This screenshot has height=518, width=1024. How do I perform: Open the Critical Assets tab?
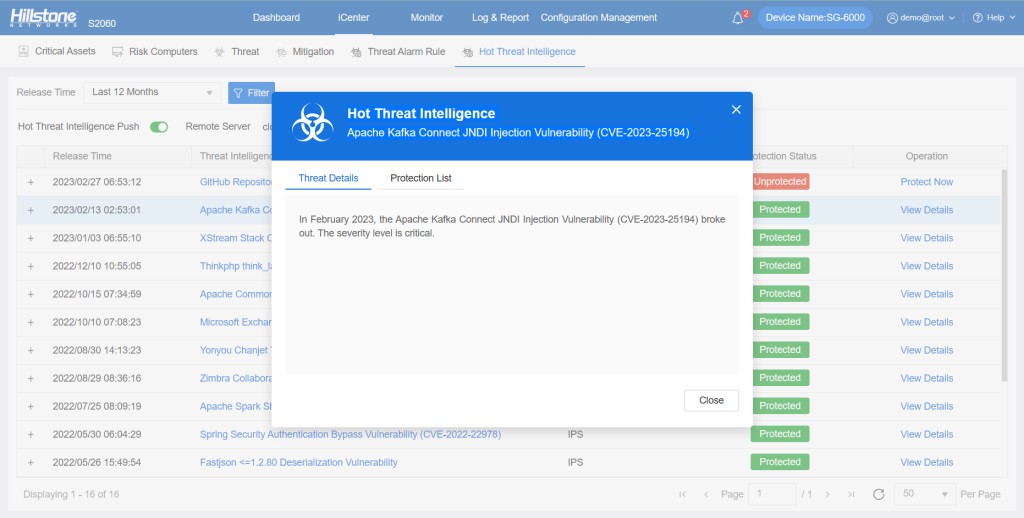click(x=57, y=51)
